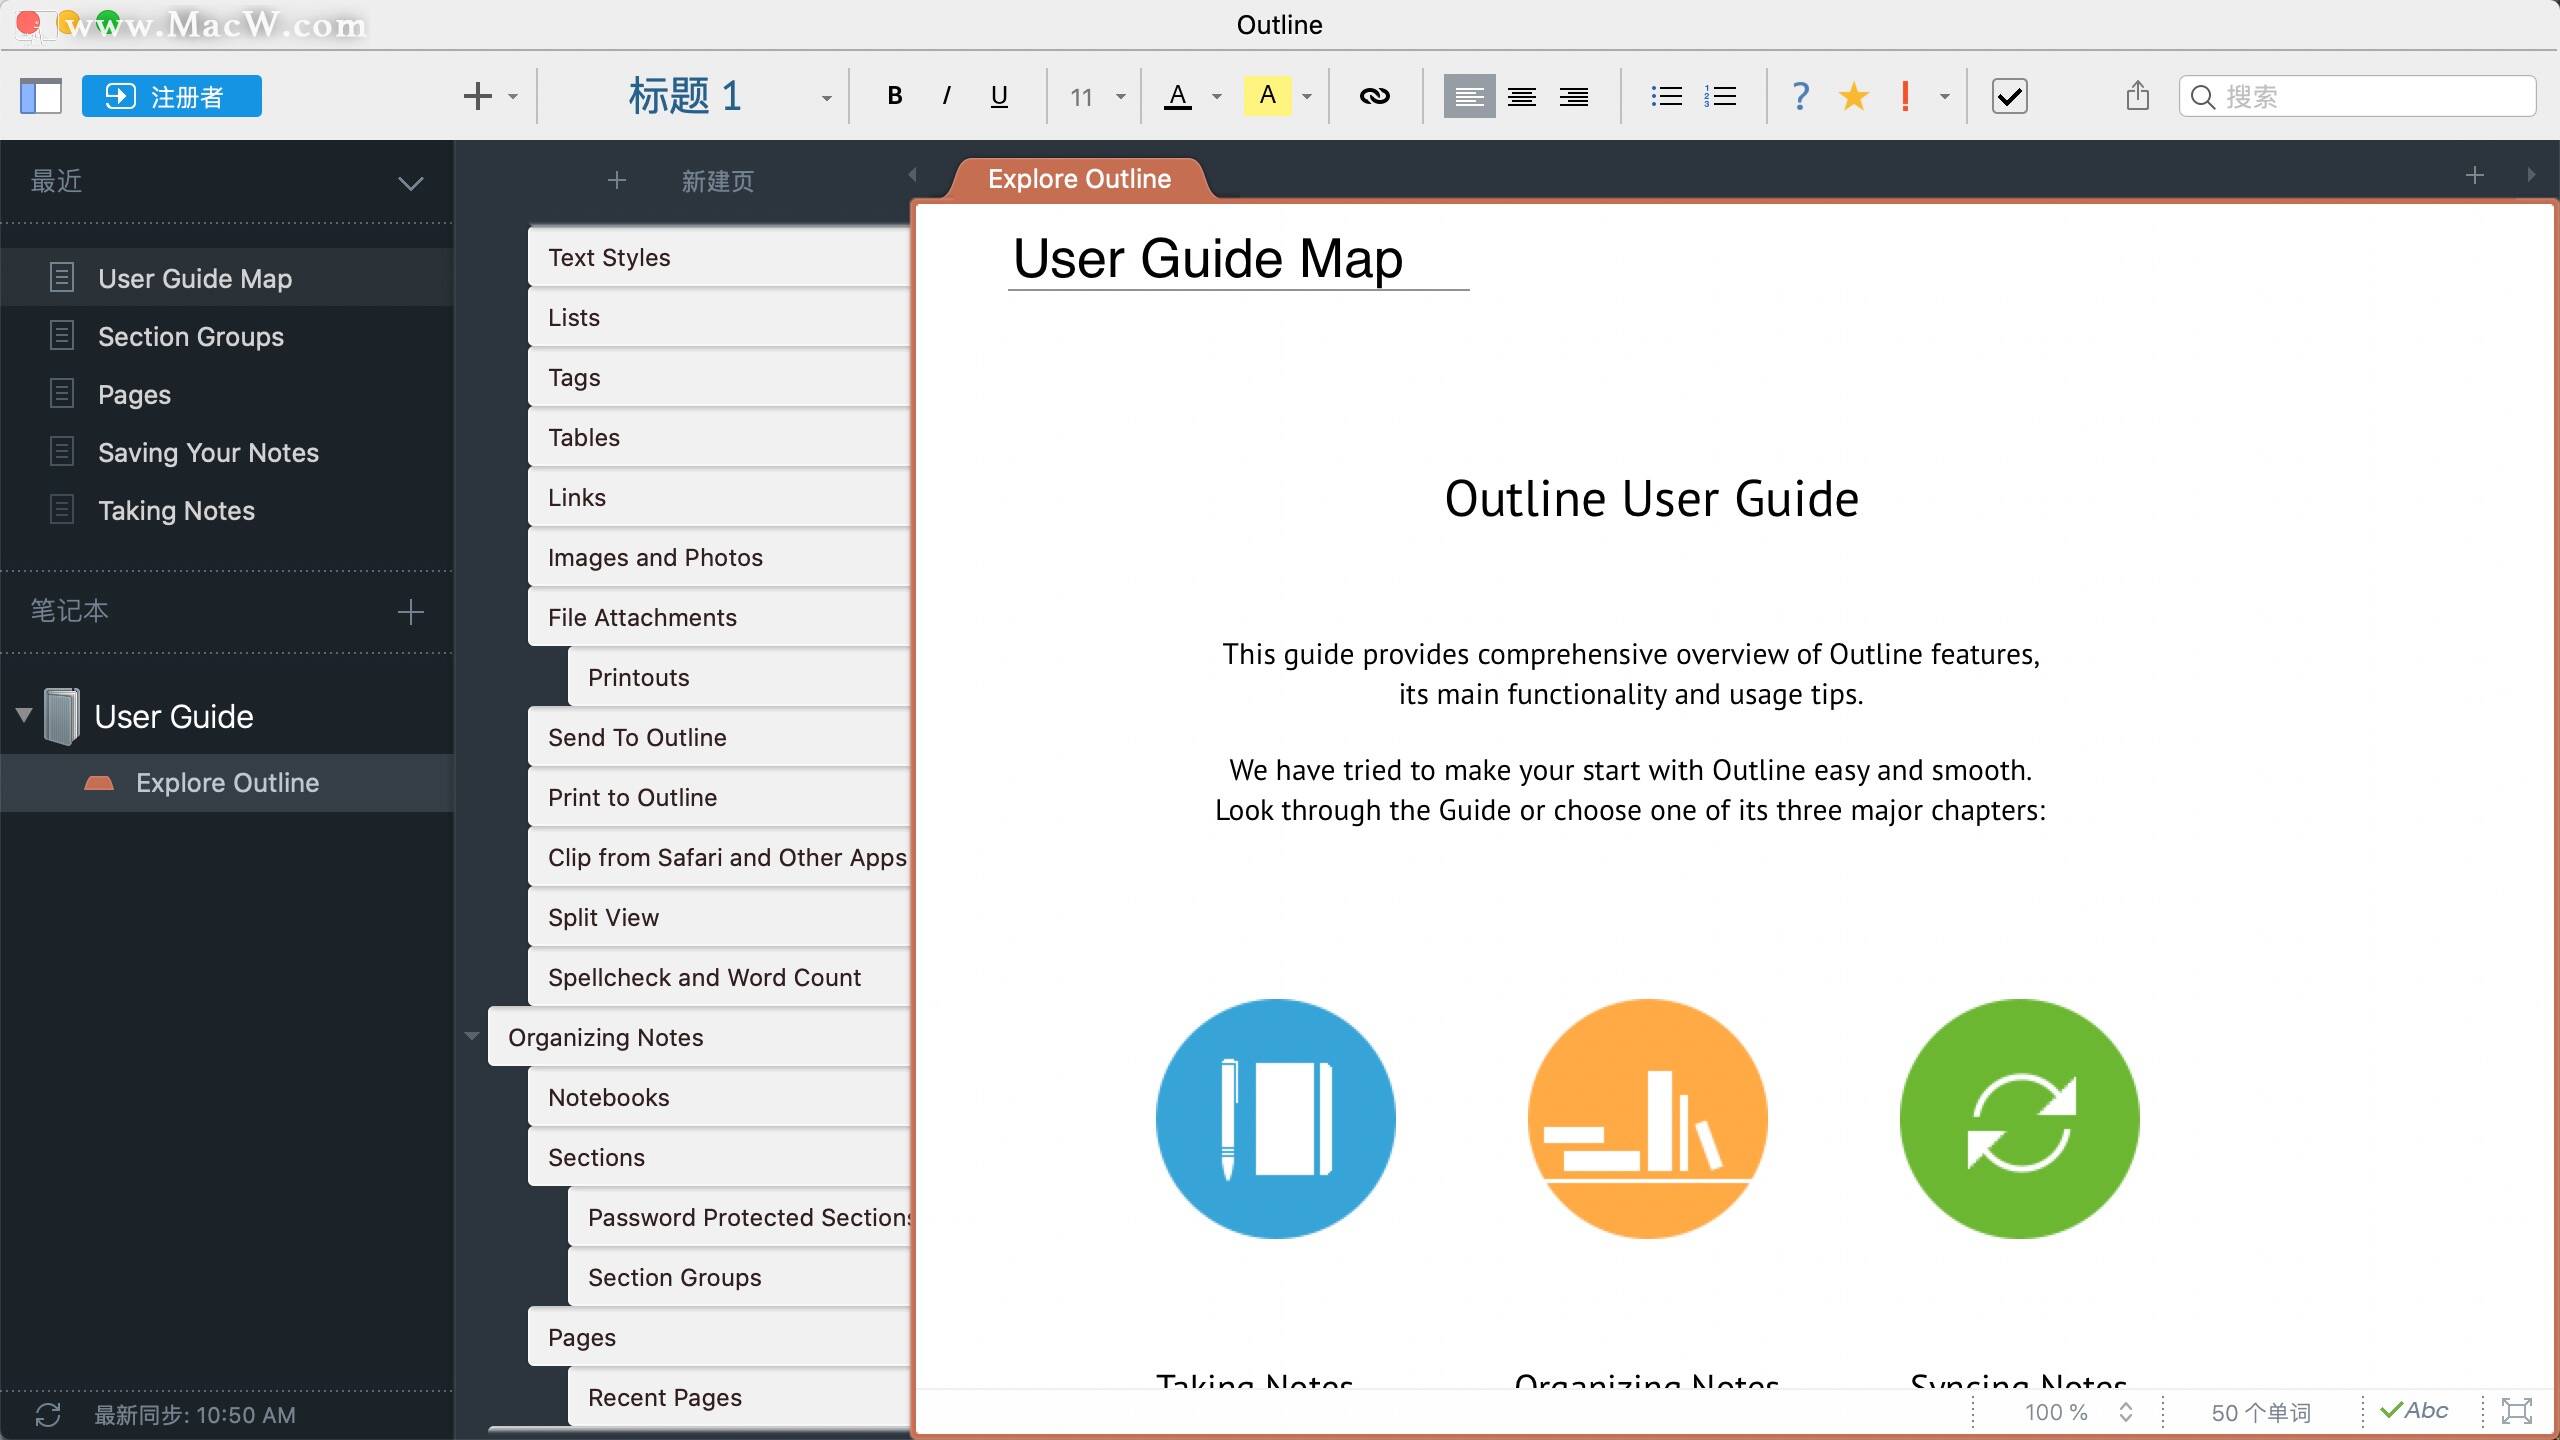
Task: Toggle the Abc spellcheck indicator
Action: point(2414,1411)
